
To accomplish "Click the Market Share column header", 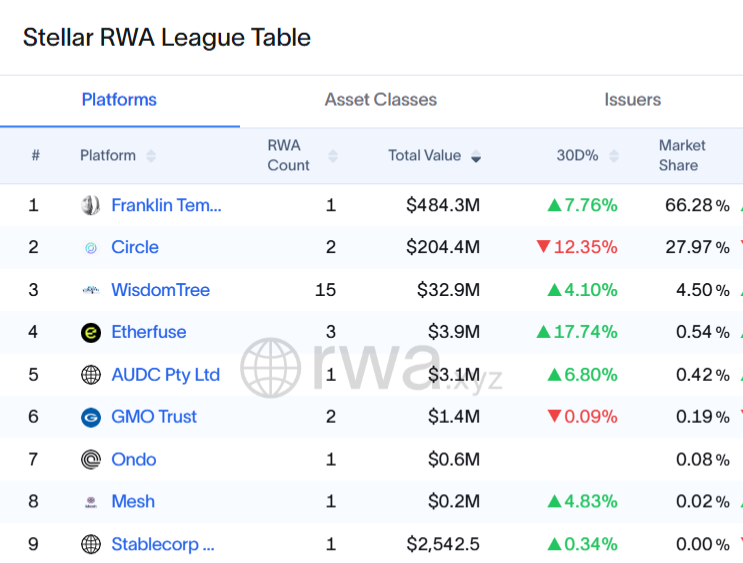I will [682, 155].
